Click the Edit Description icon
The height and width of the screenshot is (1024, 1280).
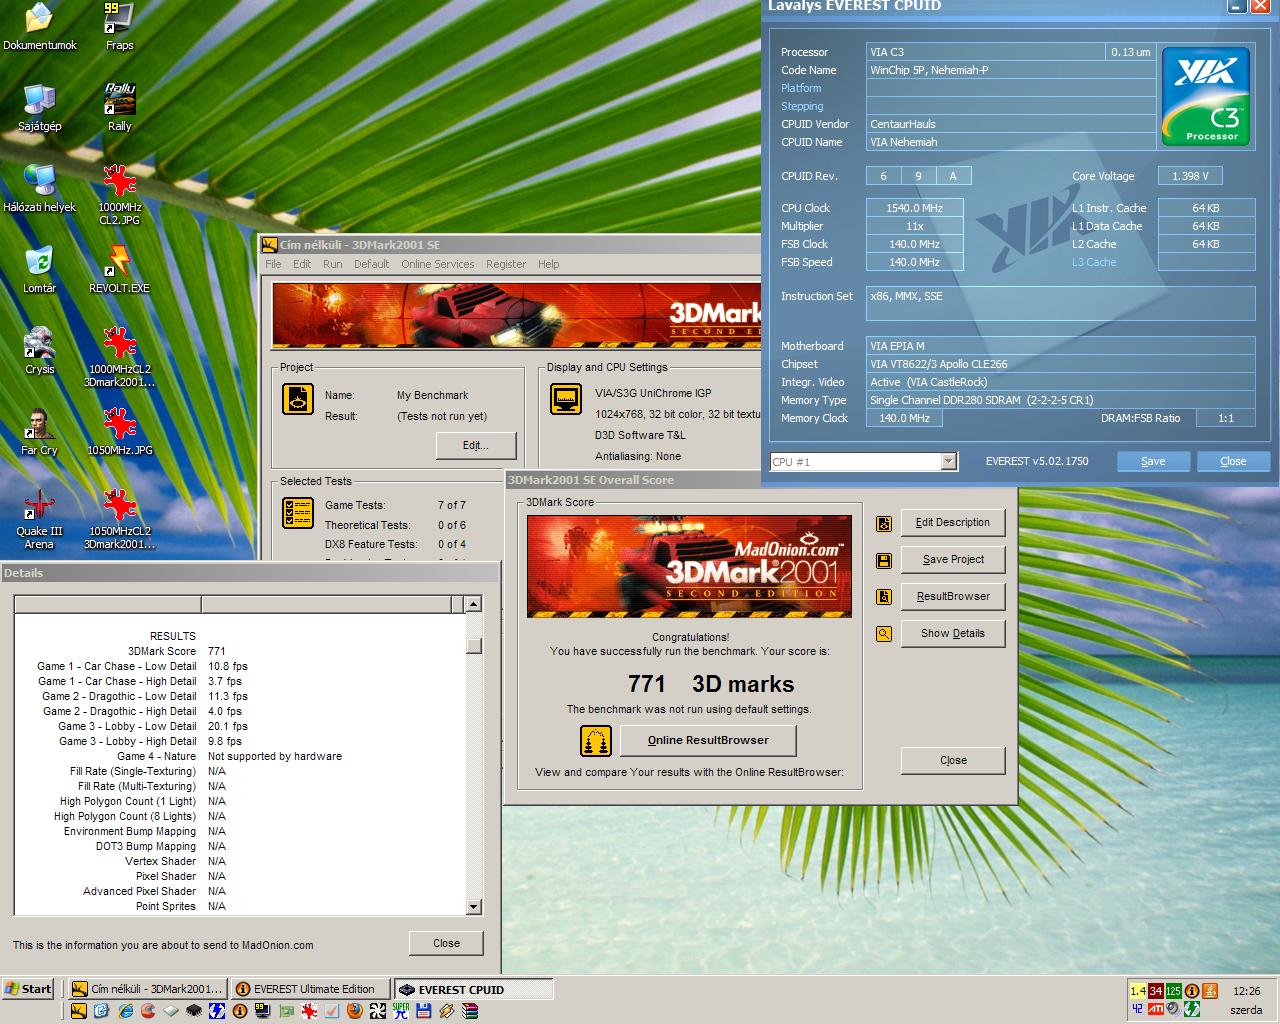[x=884, y=523]
